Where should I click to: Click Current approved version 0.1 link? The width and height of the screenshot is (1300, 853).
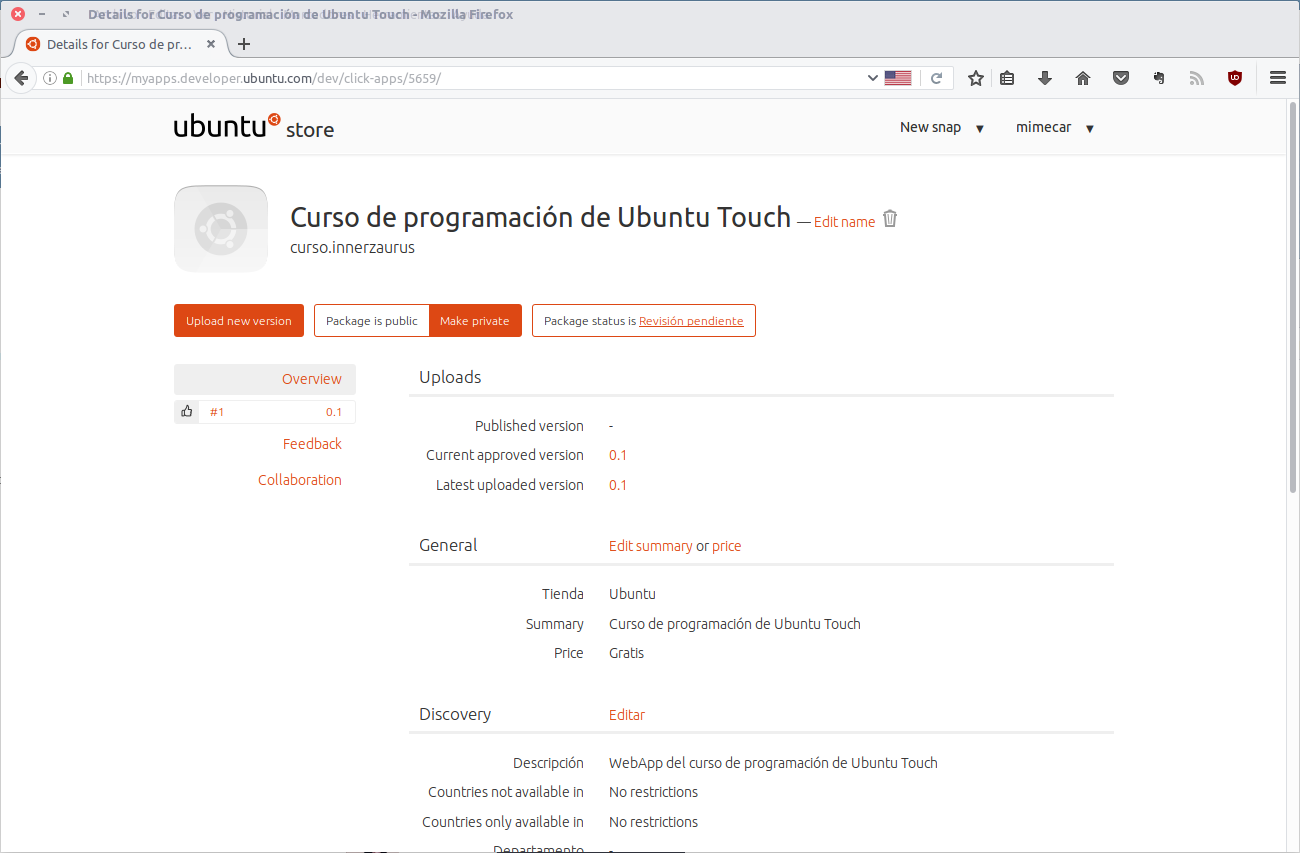point(618,455)
